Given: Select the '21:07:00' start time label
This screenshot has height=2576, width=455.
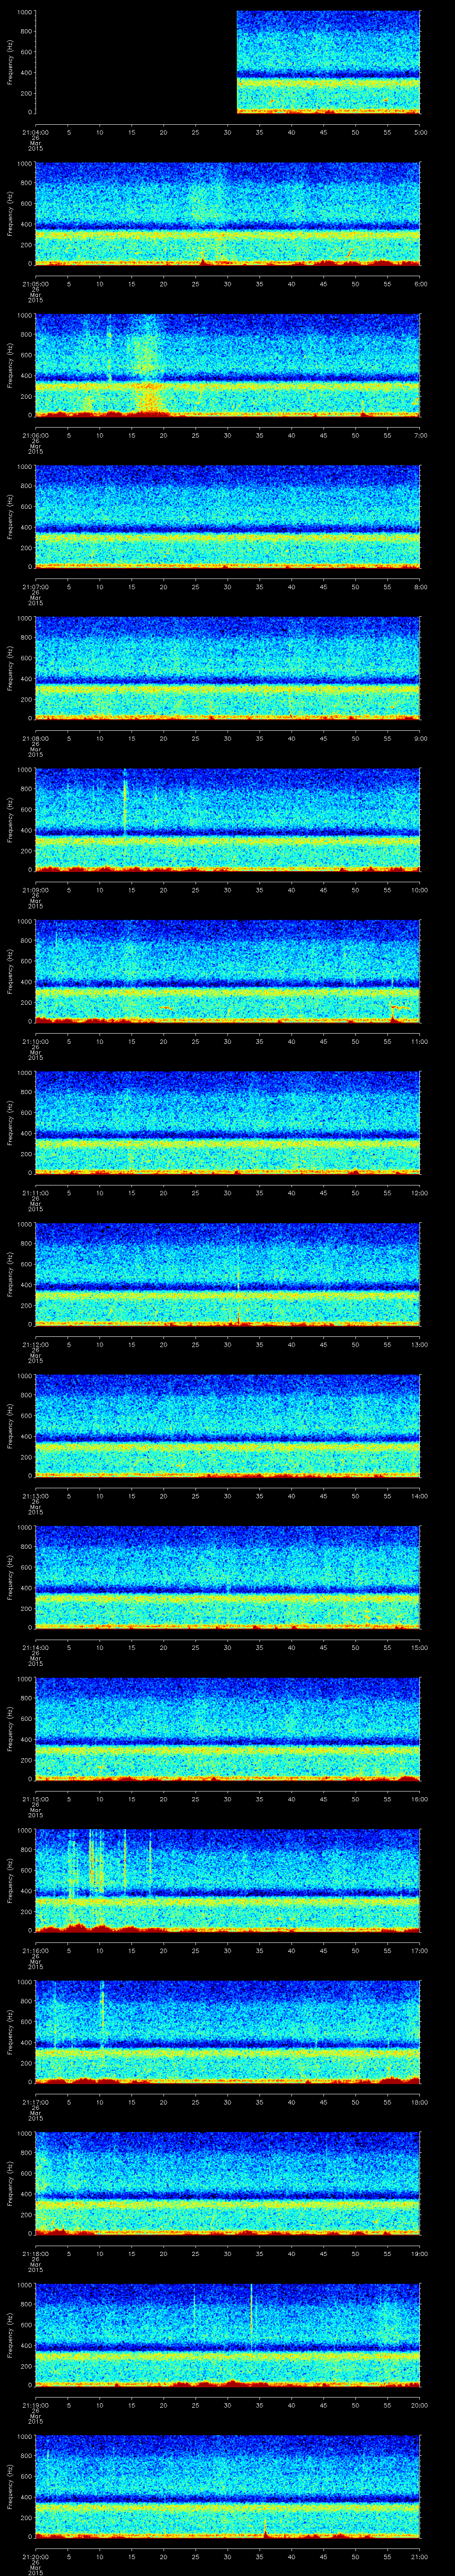Looking at the screenshot, I should tap(35, 586).
